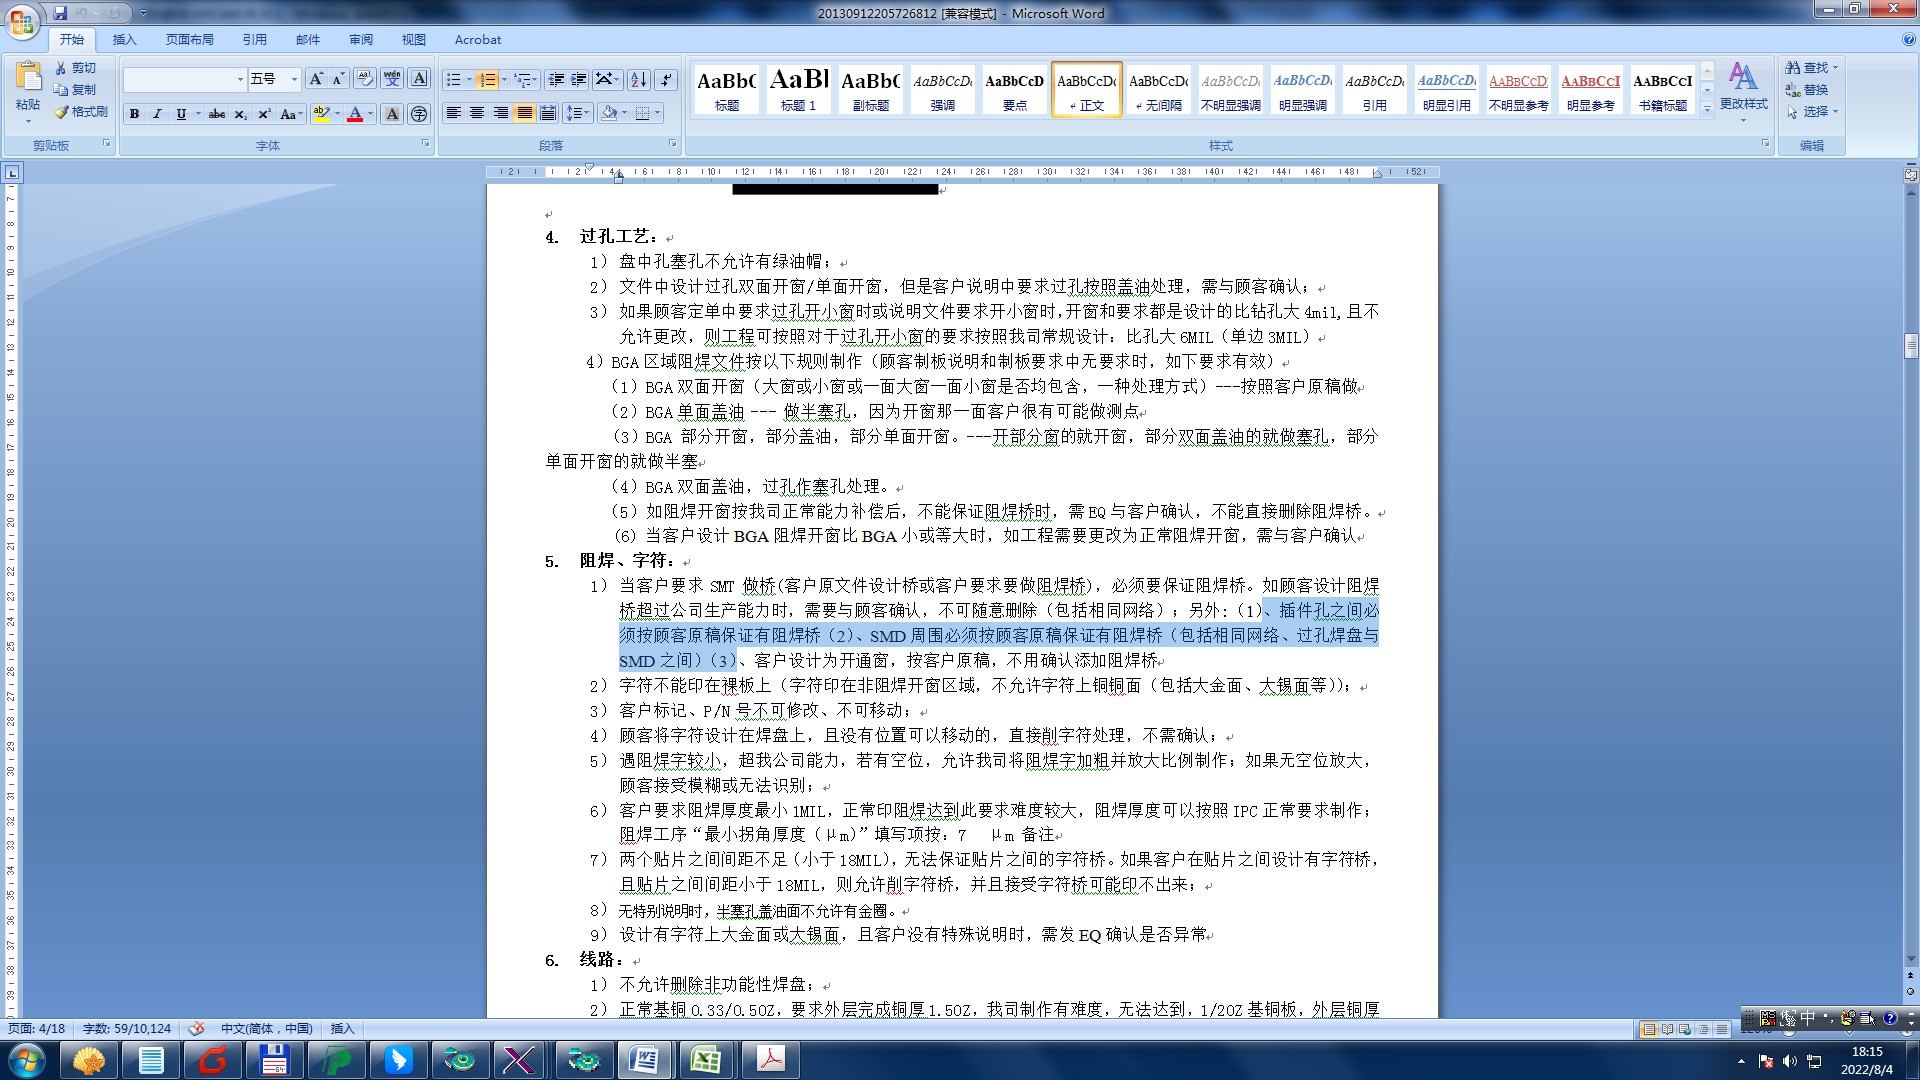Image resolution: width=1920 pixels, height=1080 pixels.
Task: Toggle insert mode (插入) in status bar
Action: click(x=342, y=1028)
